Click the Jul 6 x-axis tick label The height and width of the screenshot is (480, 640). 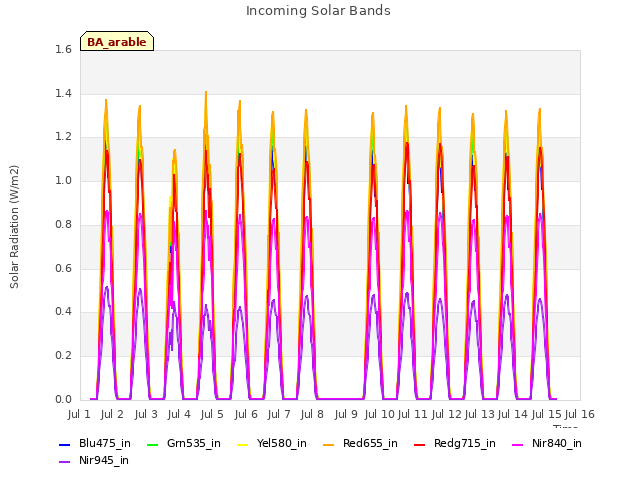pos(246,414)
